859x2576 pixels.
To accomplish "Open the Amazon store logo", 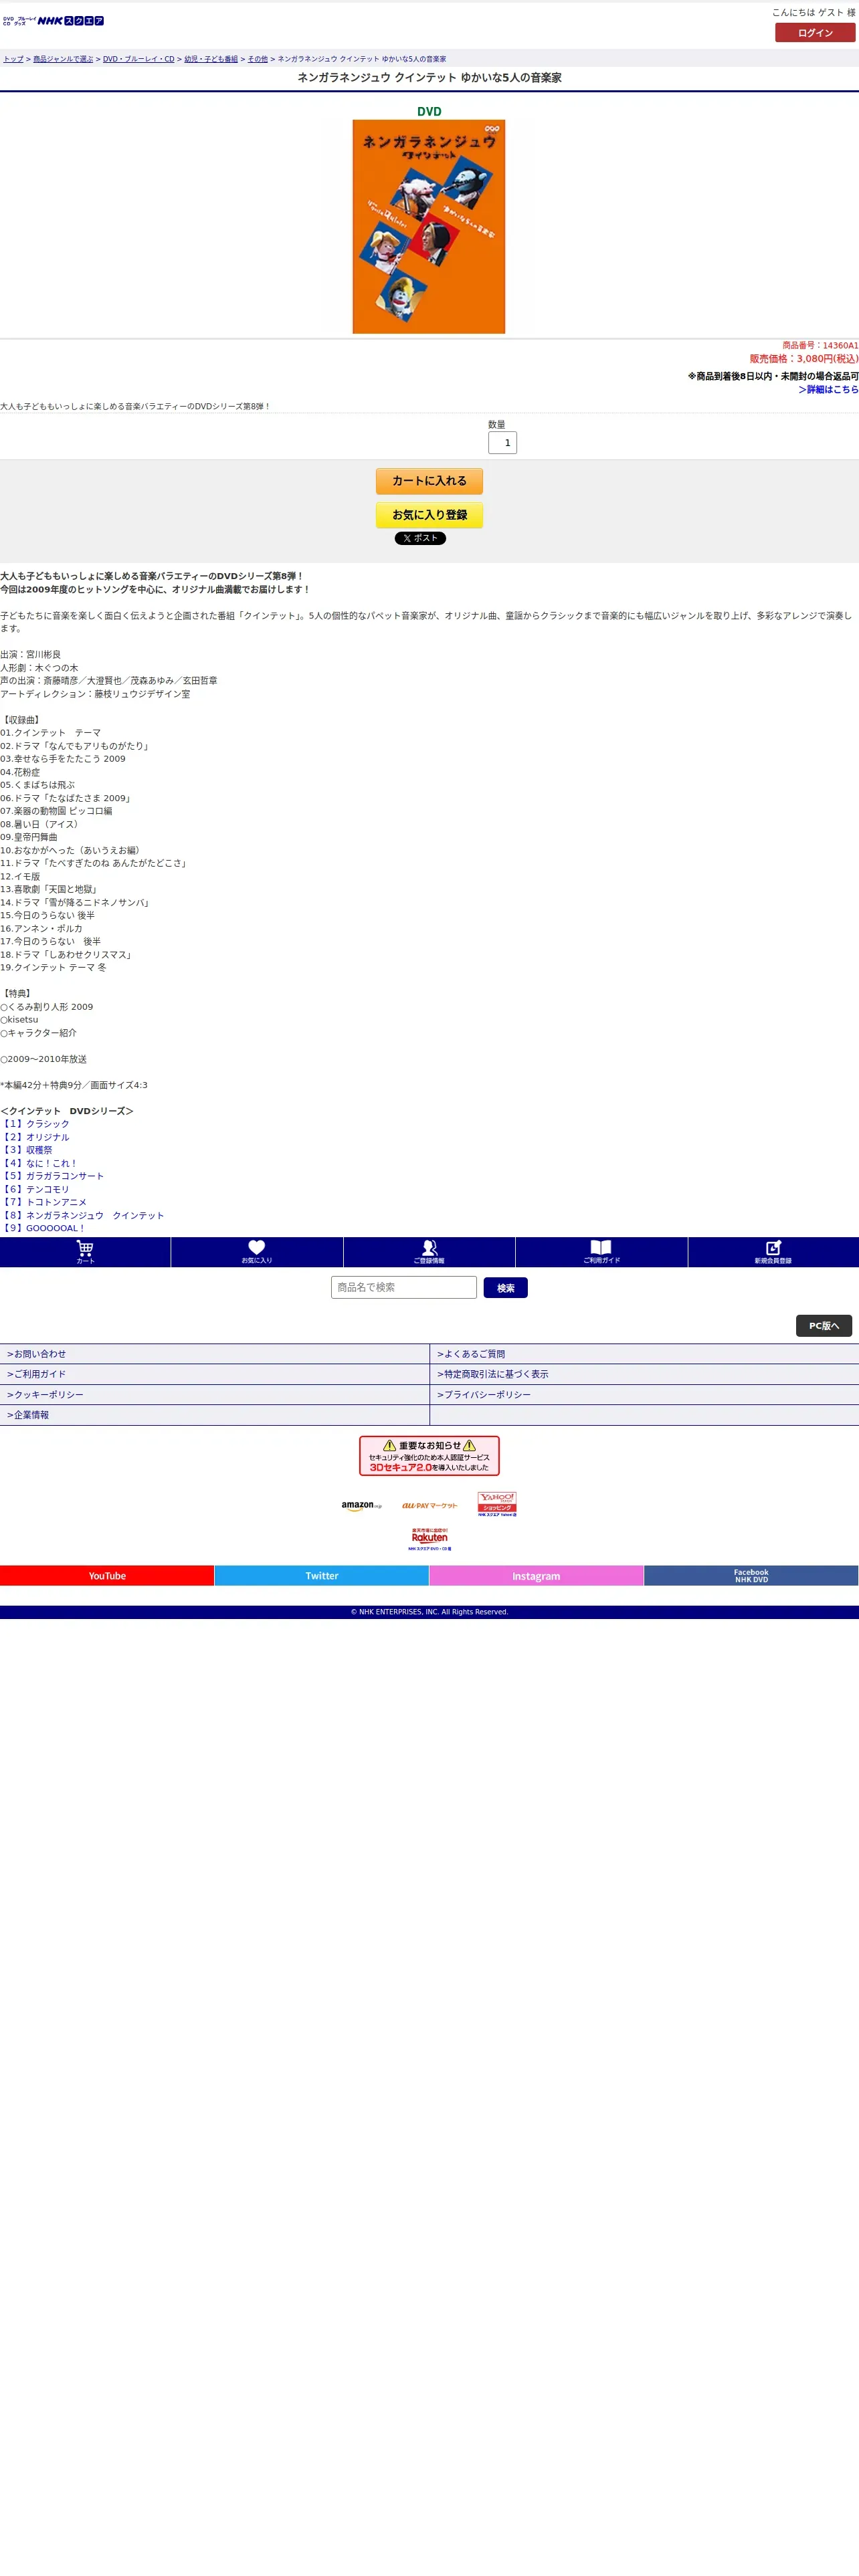I will click(x=361, y=1505).
